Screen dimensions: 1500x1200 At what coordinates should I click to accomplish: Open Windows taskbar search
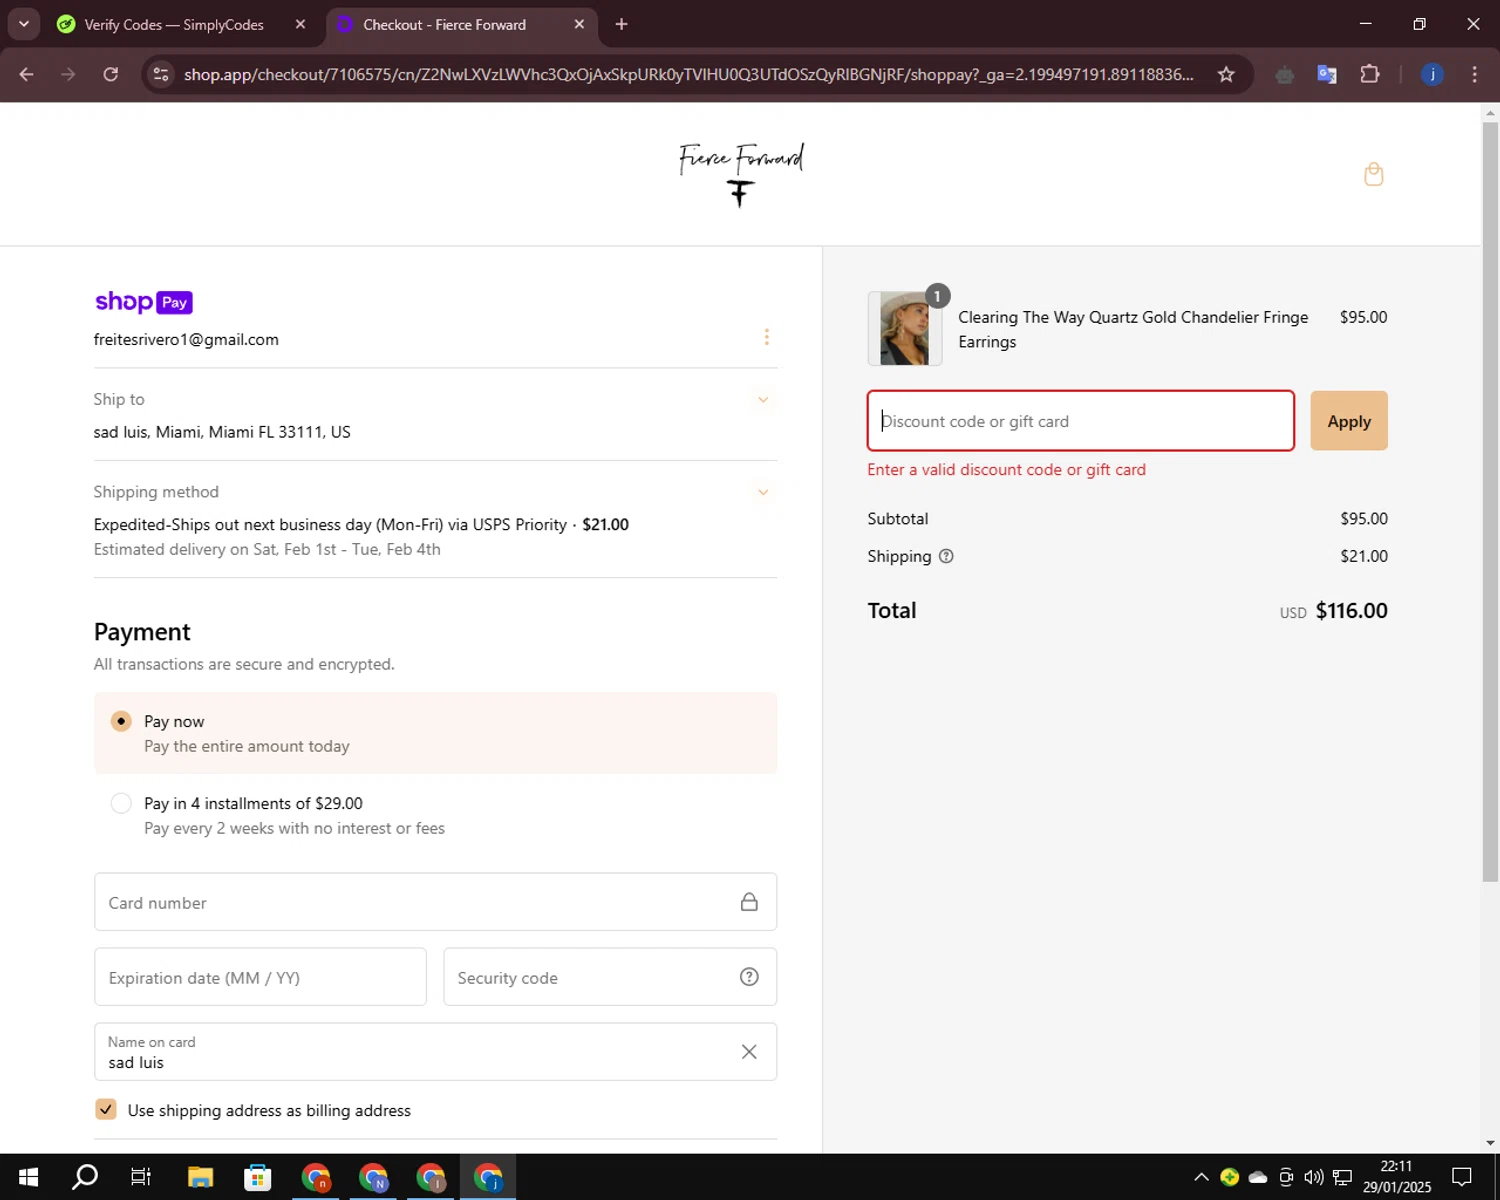point(85,1177)
